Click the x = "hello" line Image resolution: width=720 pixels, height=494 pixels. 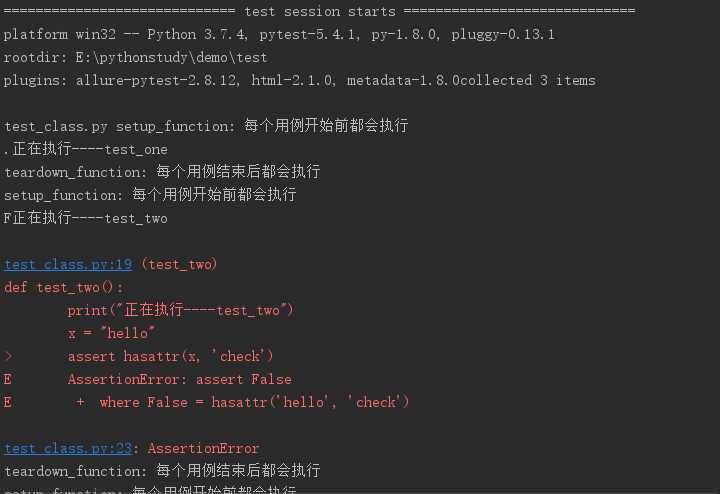[x=111, y=333]
